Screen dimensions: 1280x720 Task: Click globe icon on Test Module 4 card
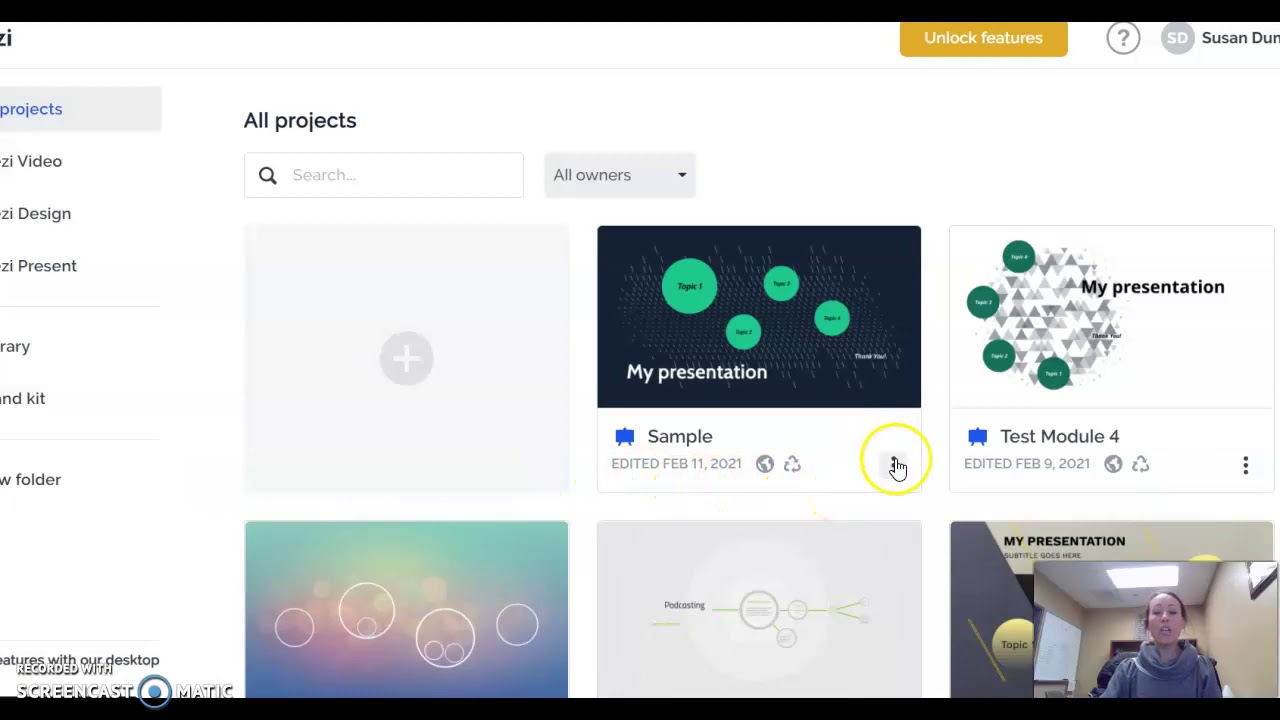(1113, 464)
